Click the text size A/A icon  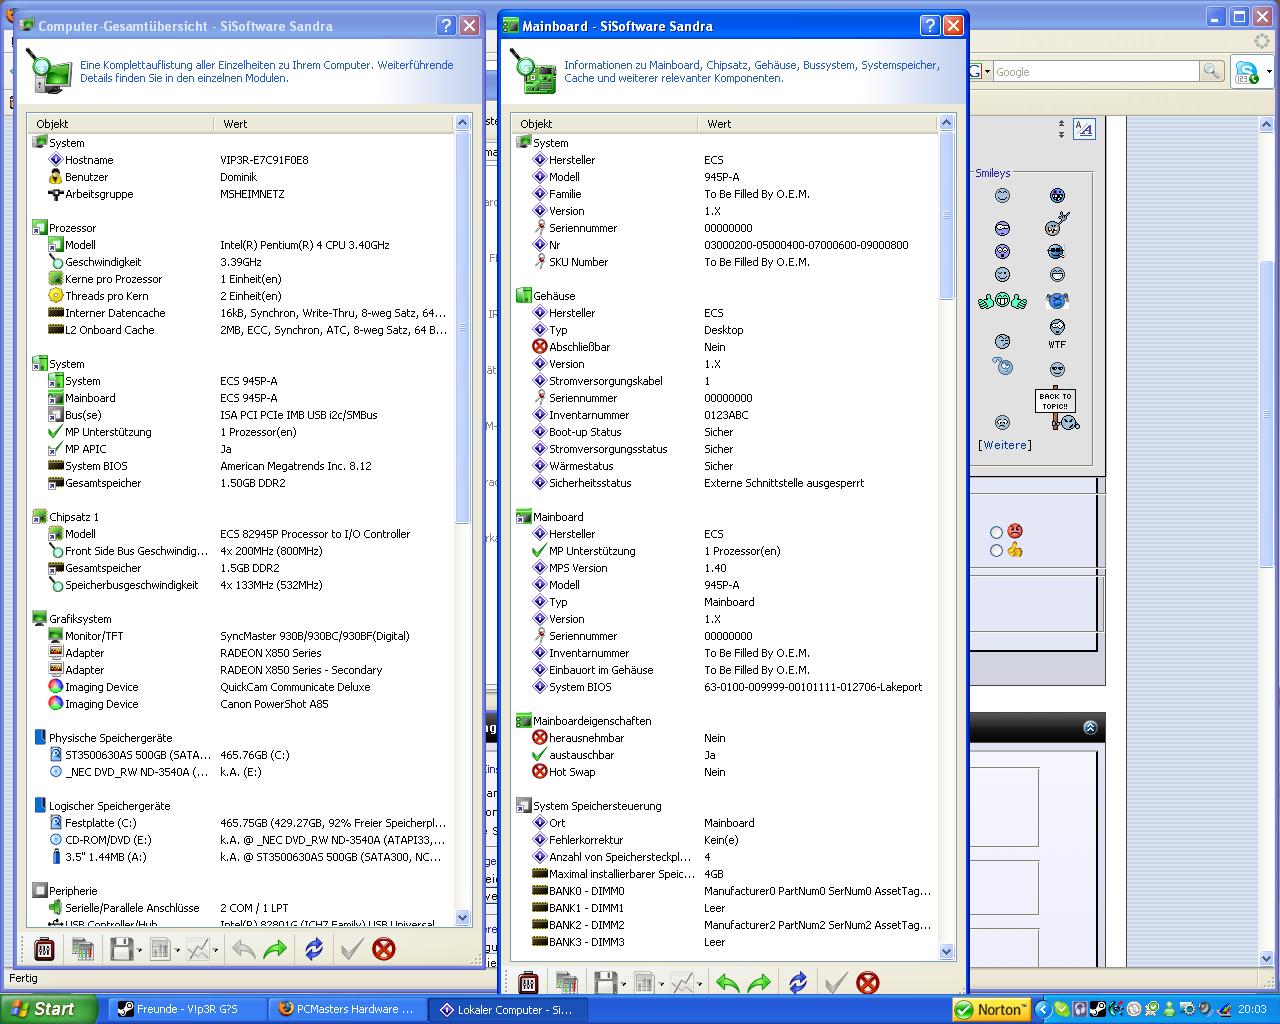point(1084,129)
